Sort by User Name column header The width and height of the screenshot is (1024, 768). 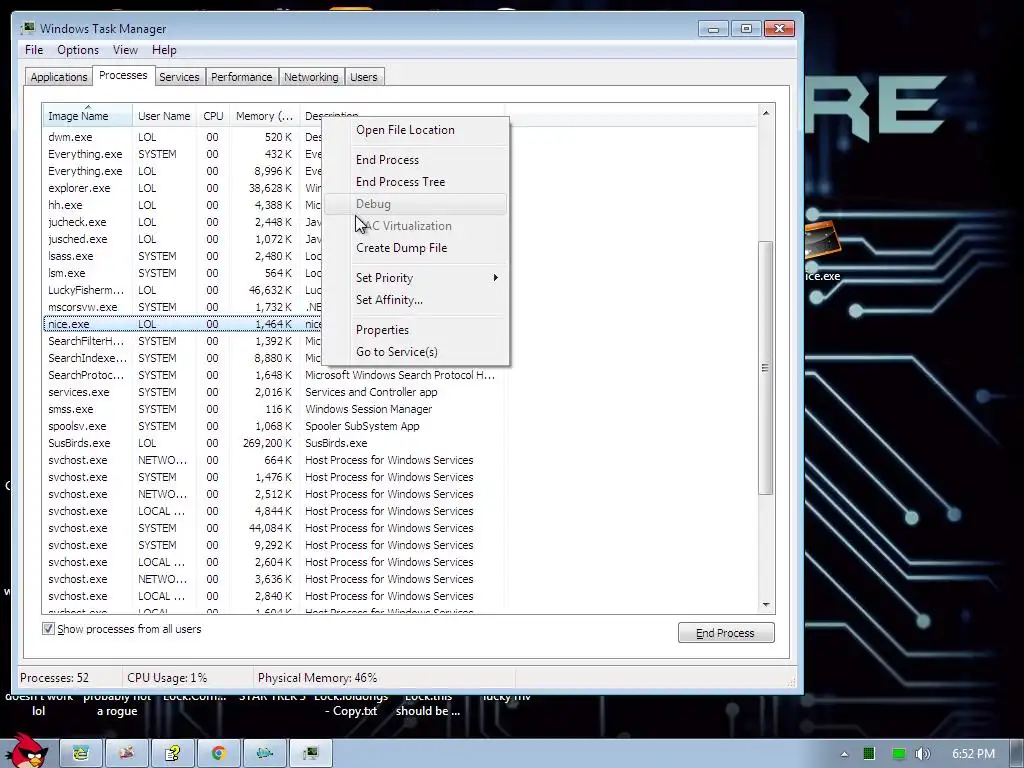click(x=164, y=116)
